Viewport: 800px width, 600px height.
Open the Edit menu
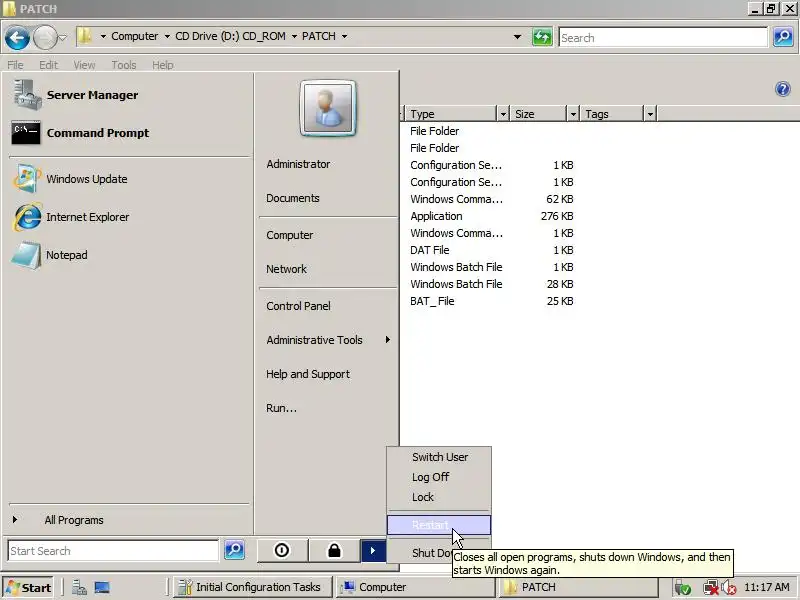48,65
